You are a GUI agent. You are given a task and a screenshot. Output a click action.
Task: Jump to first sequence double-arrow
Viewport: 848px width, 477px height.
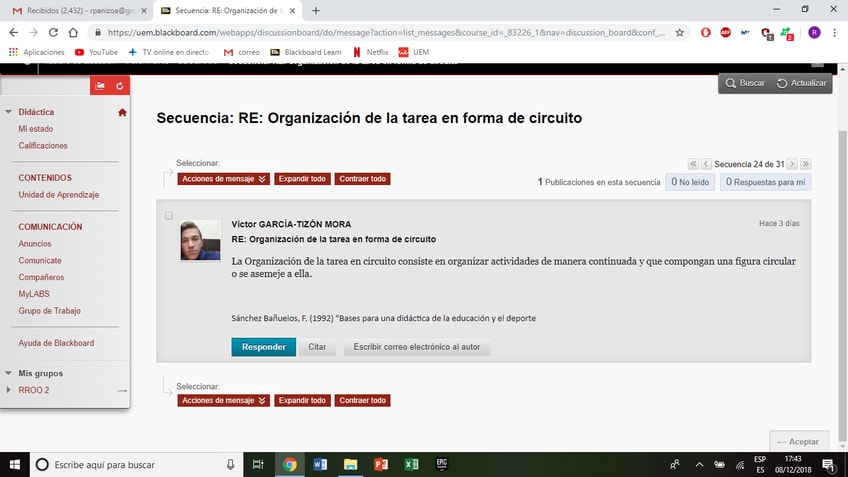(x=693, y=164)
